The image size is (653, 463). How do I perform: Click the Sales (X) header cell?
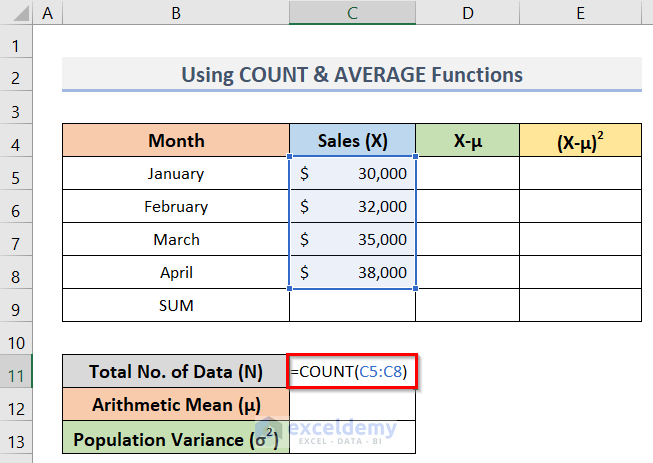tap(352, 141)
